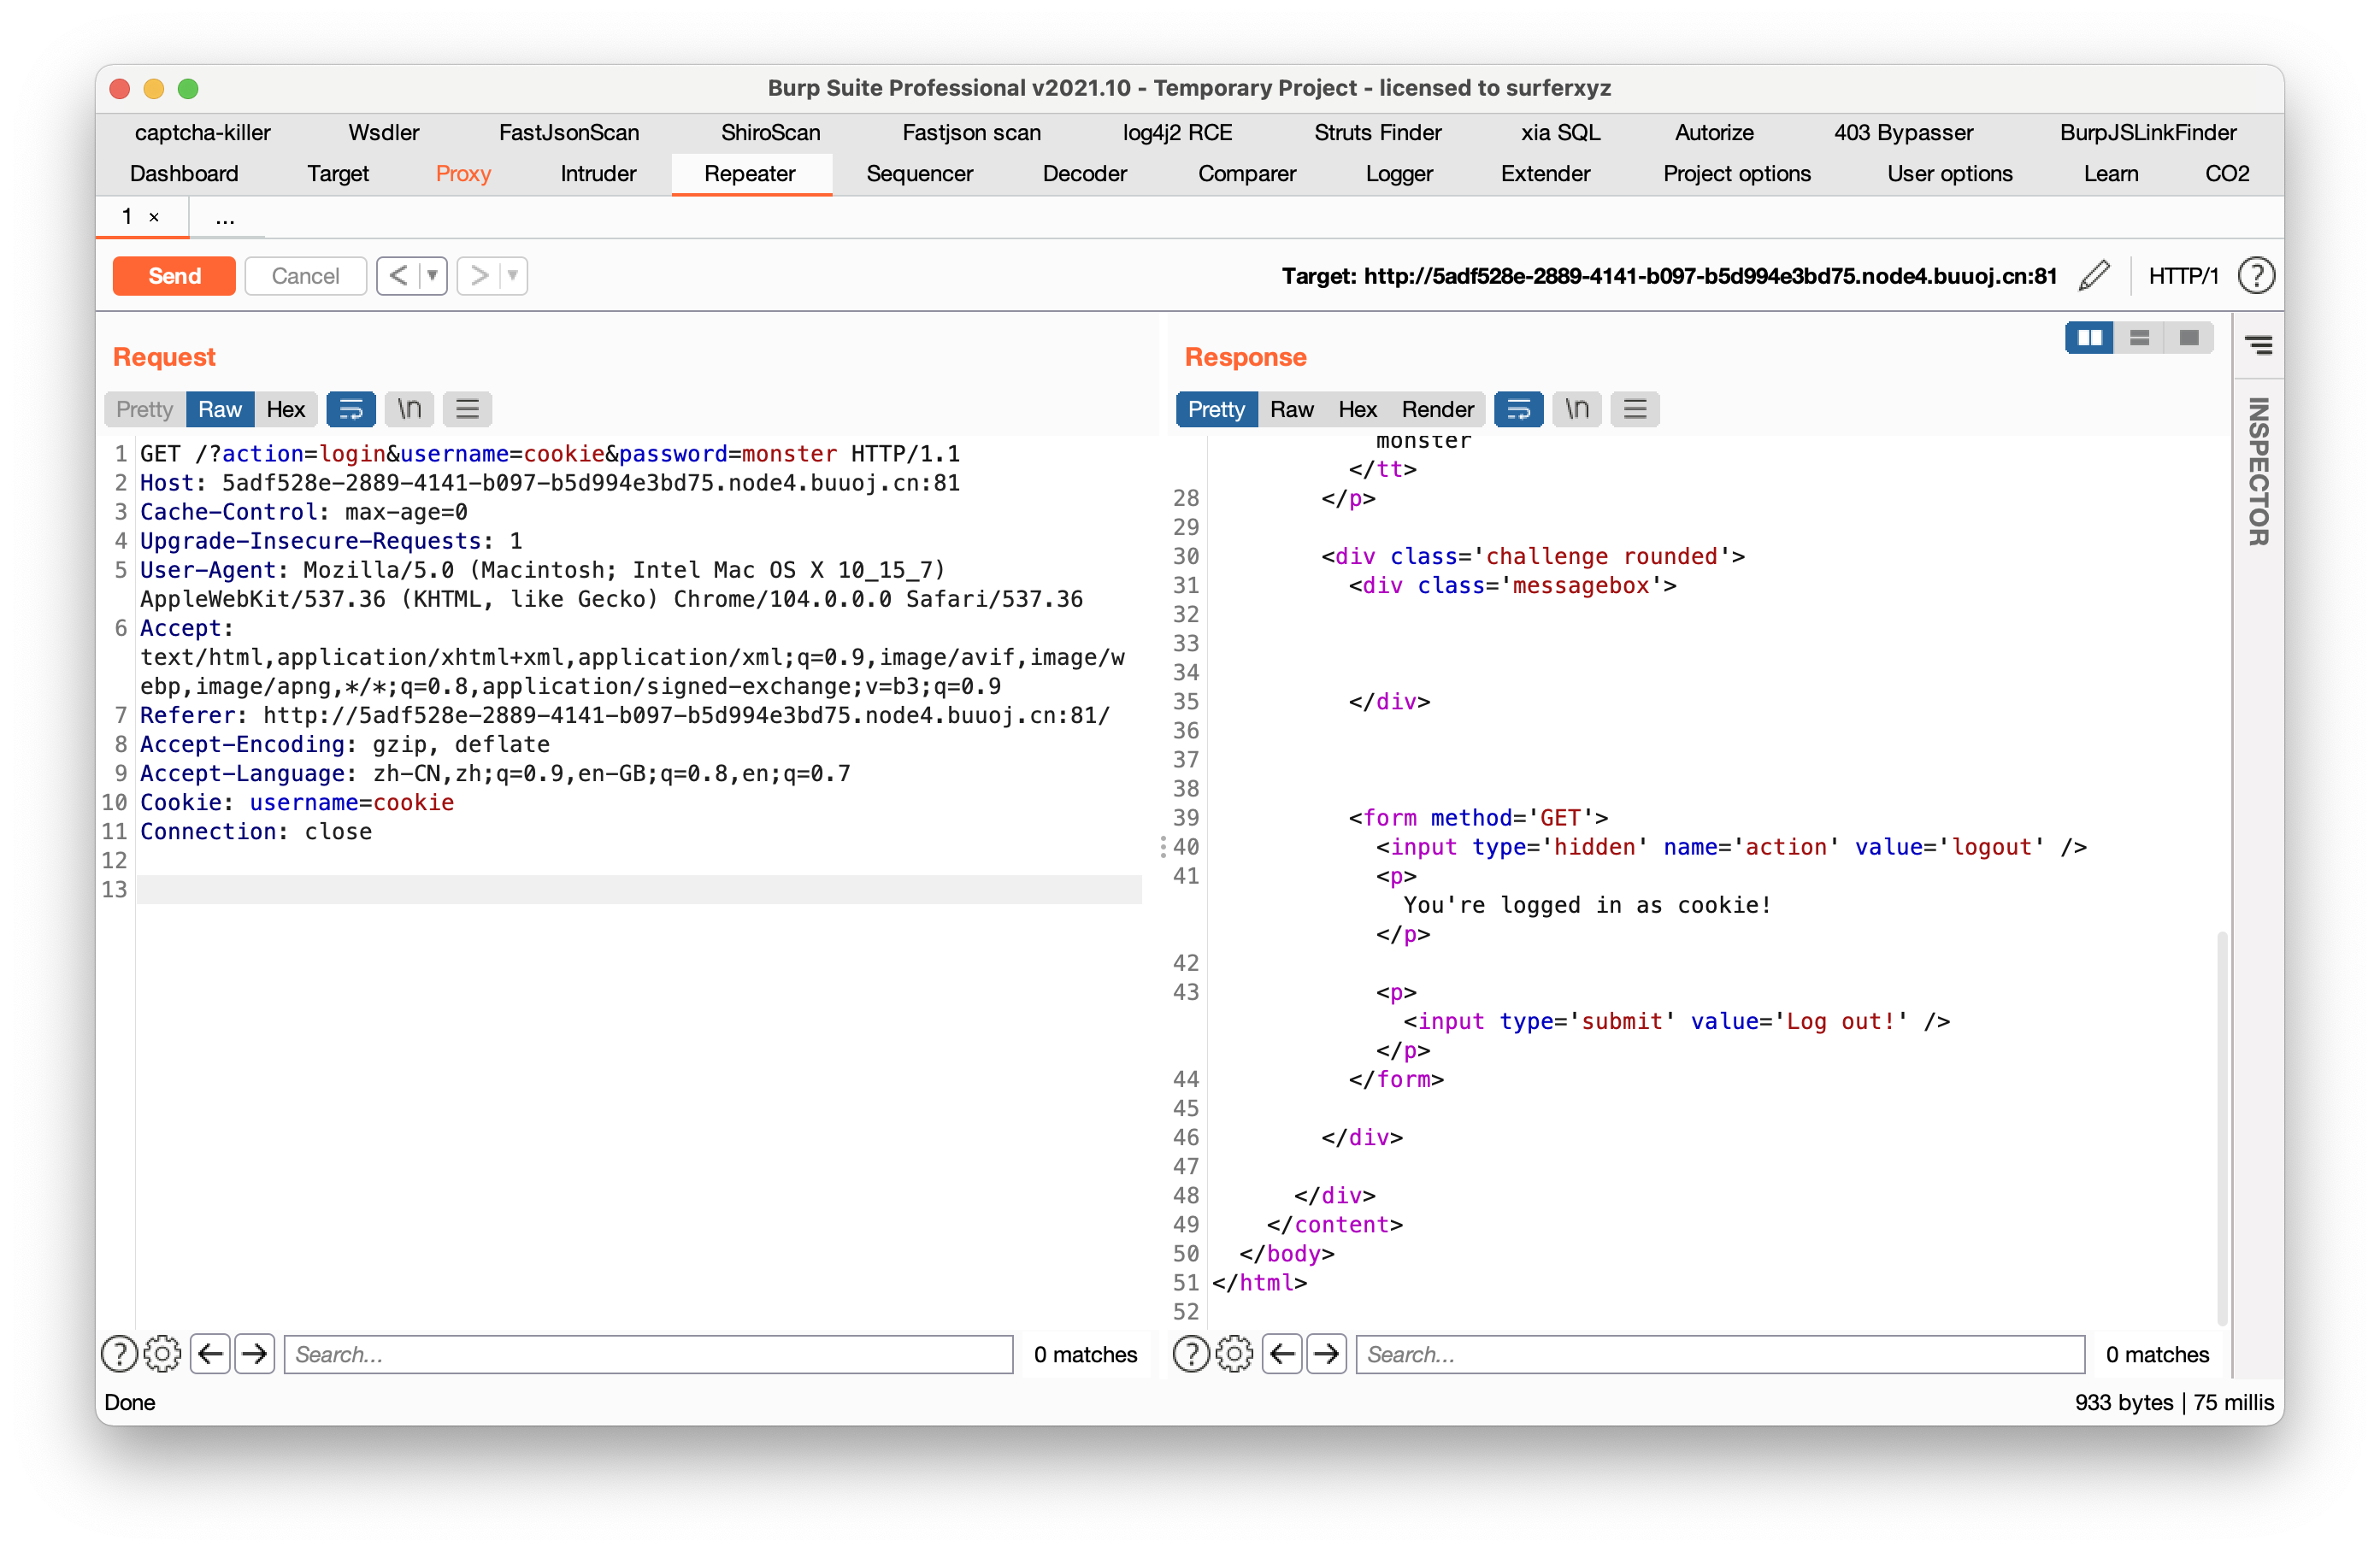Click response search settings gear icon
This screenshot has width=2380, height=1552.
[x=1234, y=1354]
